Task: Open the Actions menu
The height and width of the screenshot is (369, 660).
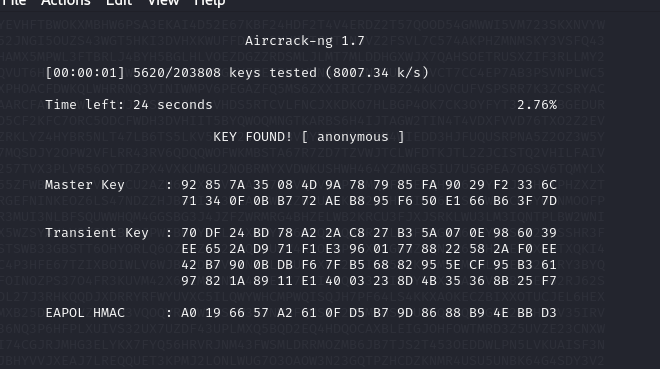Action: click(66, 2)
